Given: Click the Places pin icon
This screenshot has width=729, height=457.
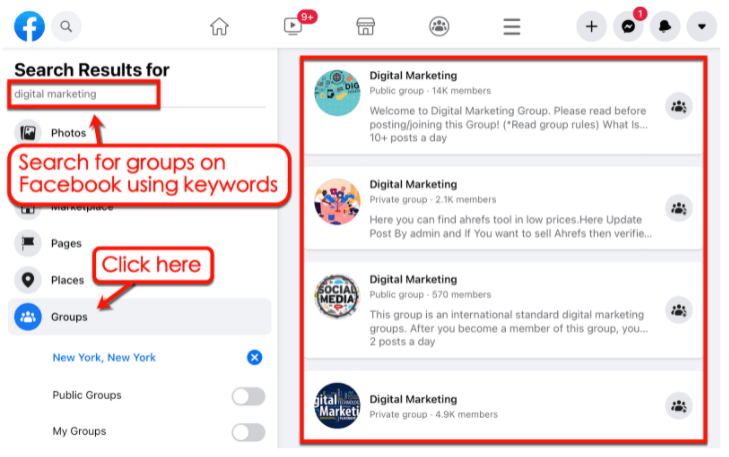Looking at the screenshot, I should click(x=28, y=280).
